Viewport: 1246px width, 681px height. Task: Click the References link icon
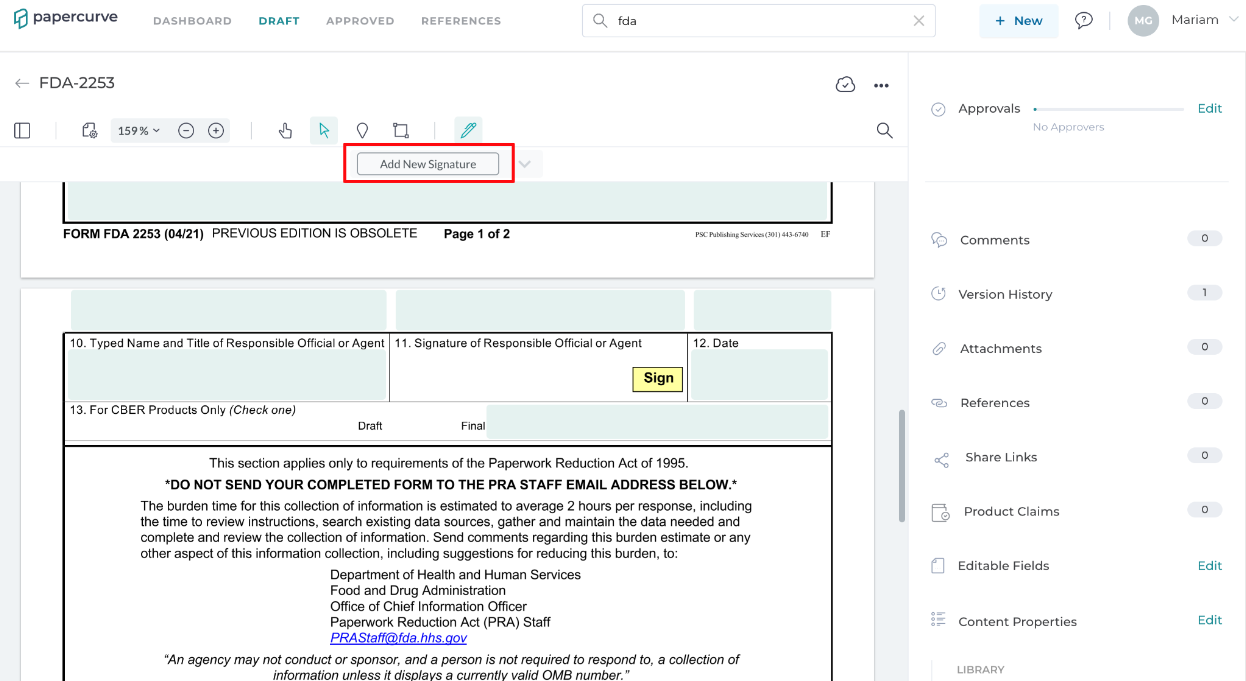[939, 402]
